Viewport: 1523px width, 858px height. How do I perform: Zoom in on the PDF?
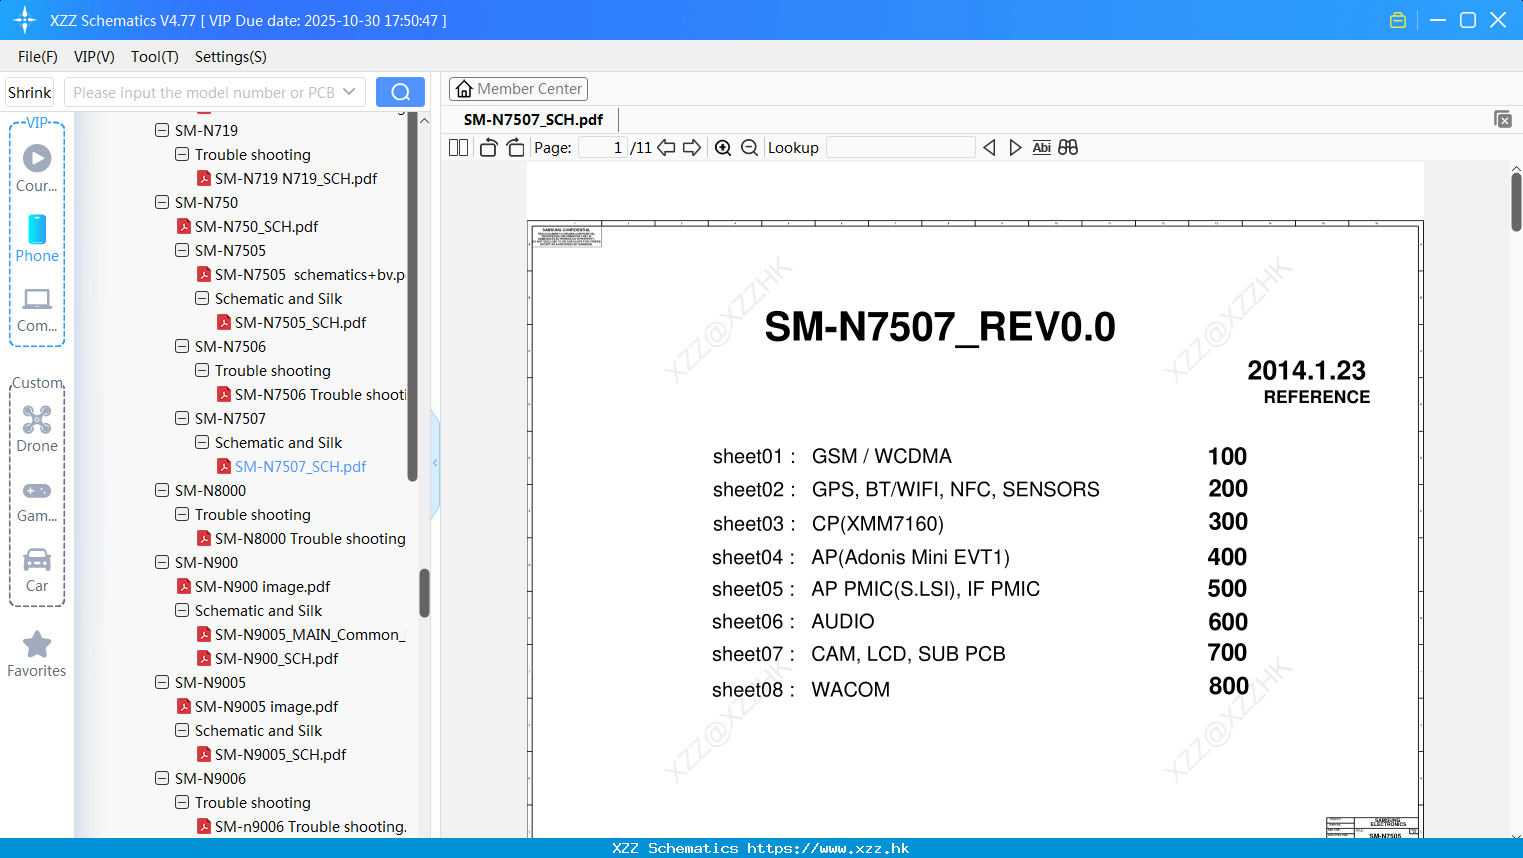point(723,147)
